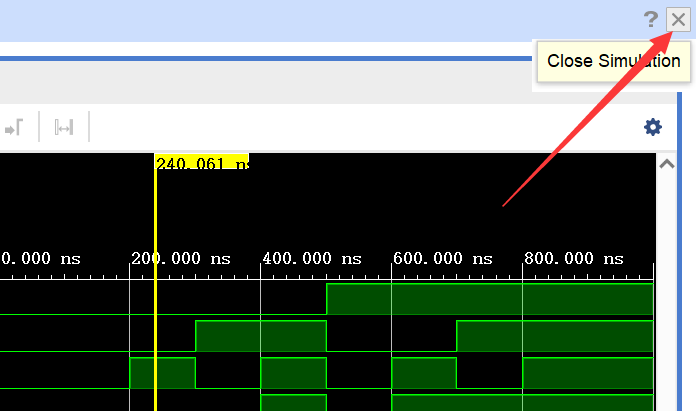Screen dimensions: 696x411
Task: Click the scroll-up arrow of the waveform scrollbar
Action: [x=667, y=164]
